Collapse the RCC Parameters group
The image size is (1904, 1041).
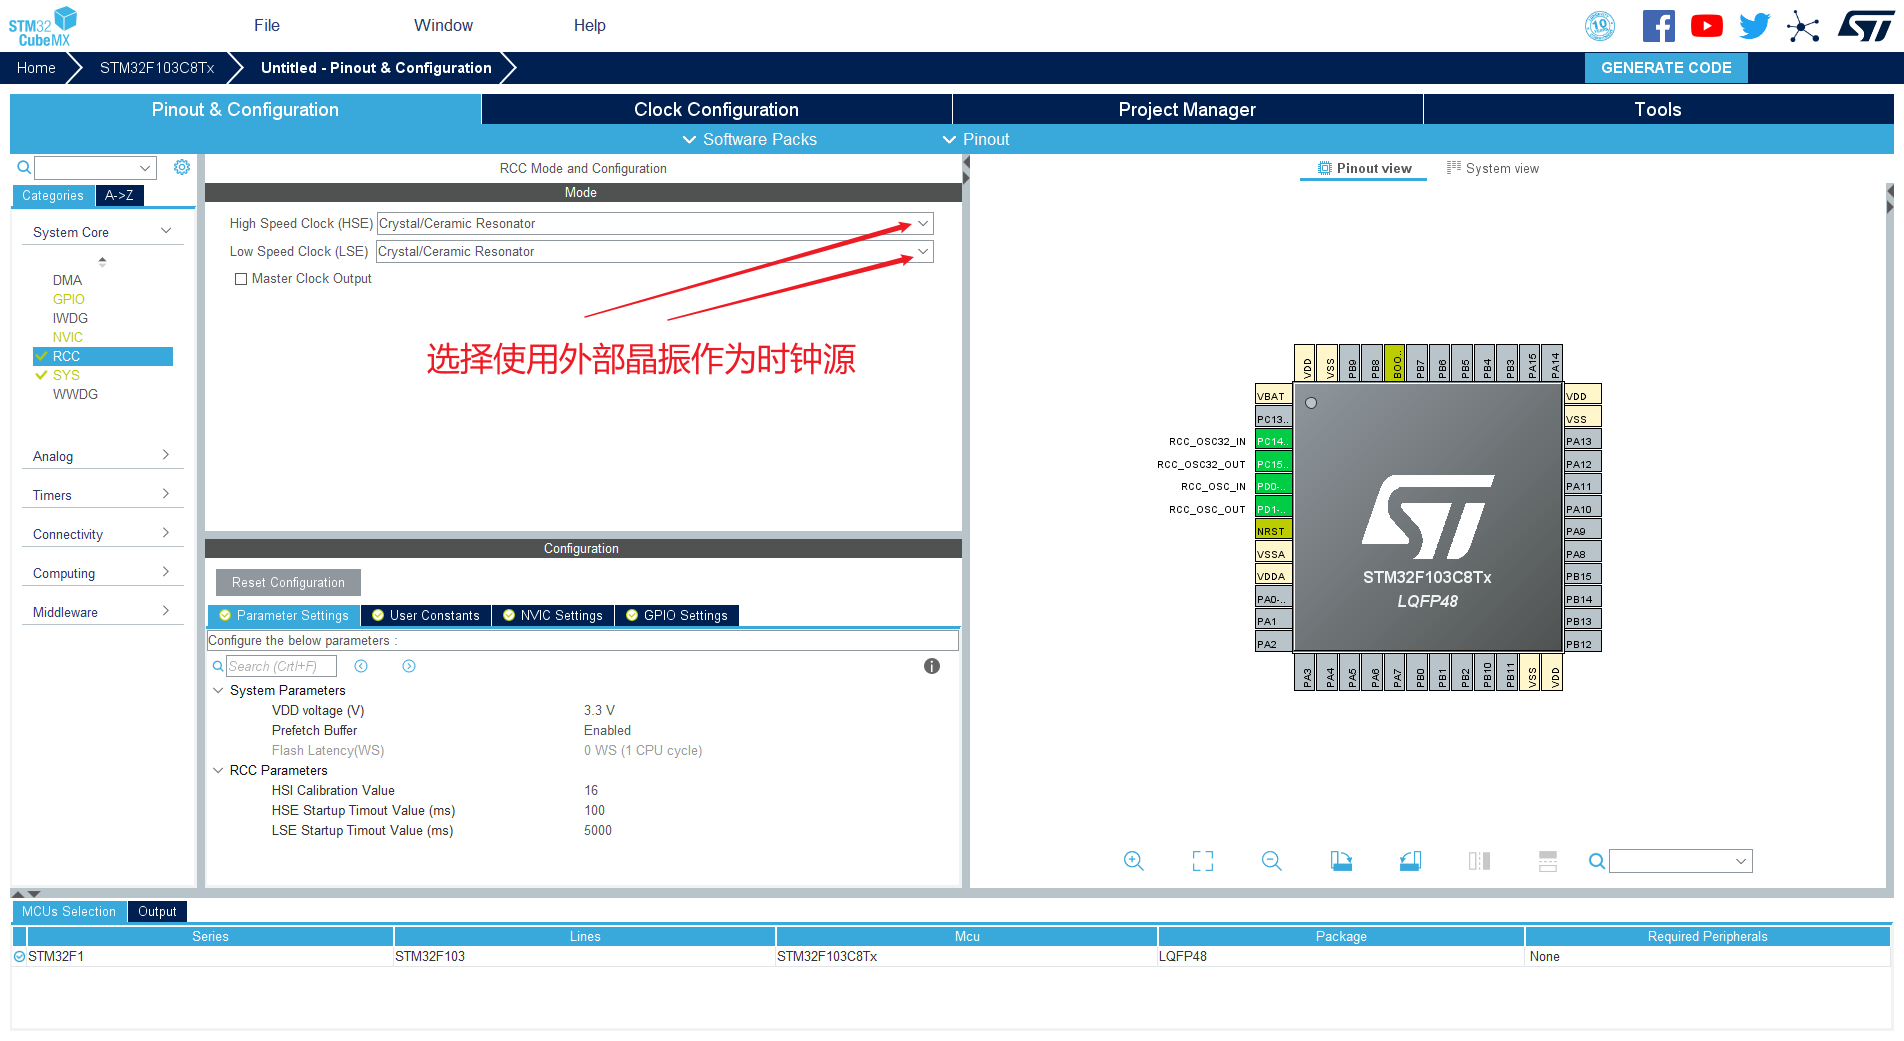(x=218, y=770)
